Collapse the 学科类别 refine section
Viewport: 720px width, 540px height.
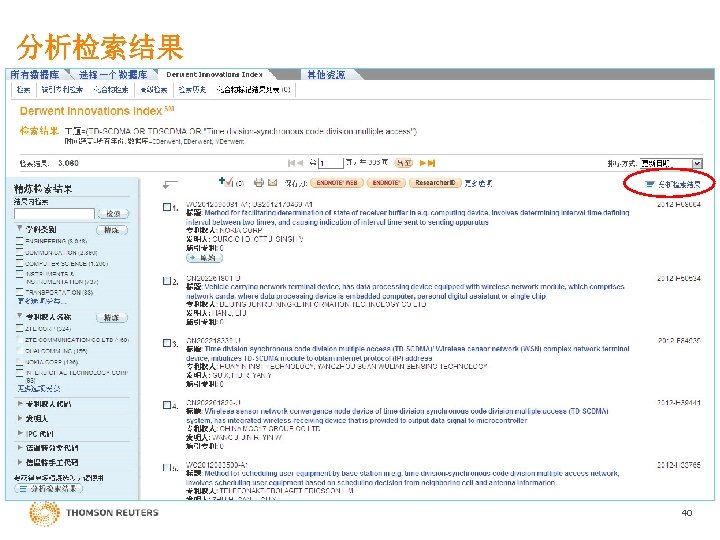[x=20, y=228]
